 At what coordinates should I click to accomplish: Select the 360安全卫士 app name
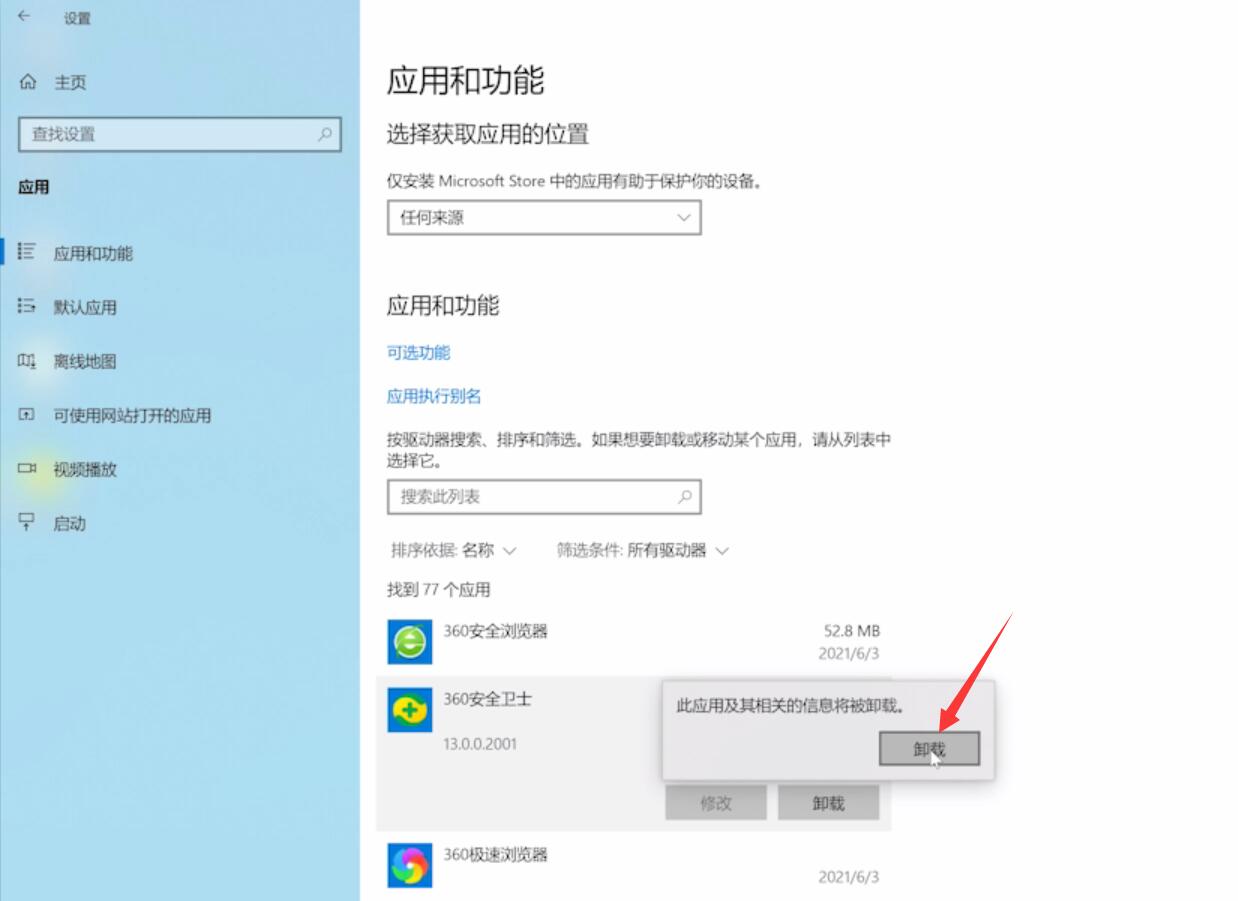(487, 699)
